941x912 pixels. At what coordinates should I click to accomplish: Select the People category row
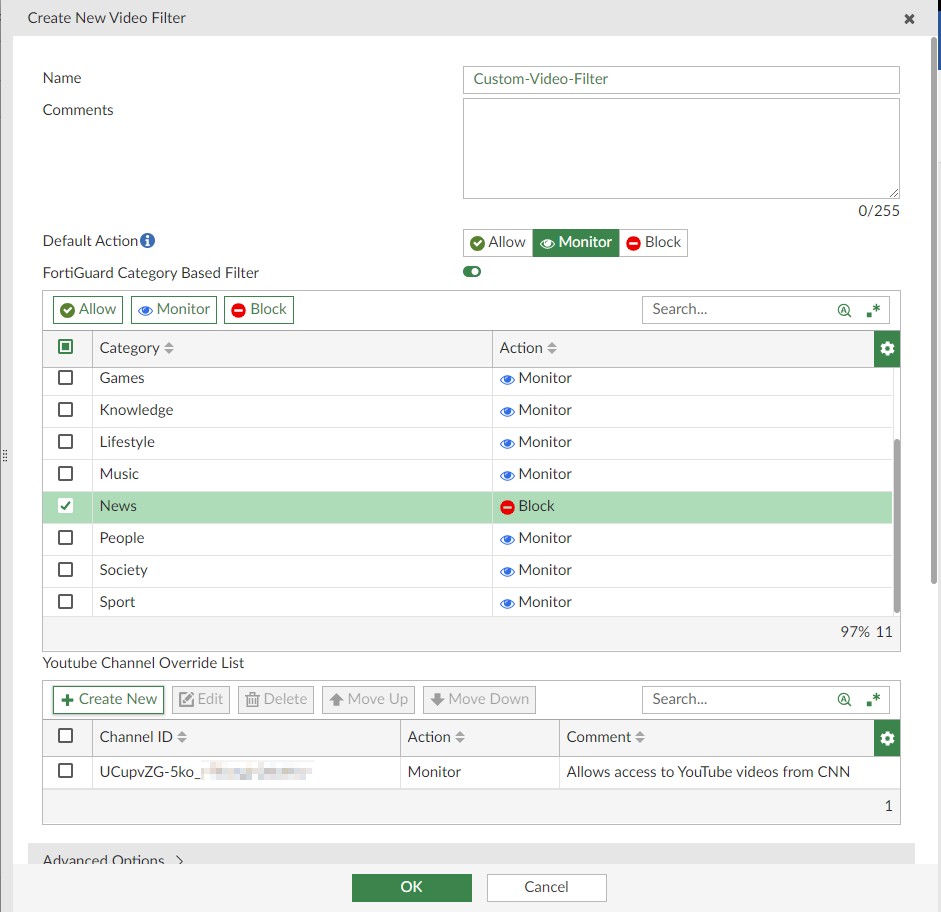[467, 539]
